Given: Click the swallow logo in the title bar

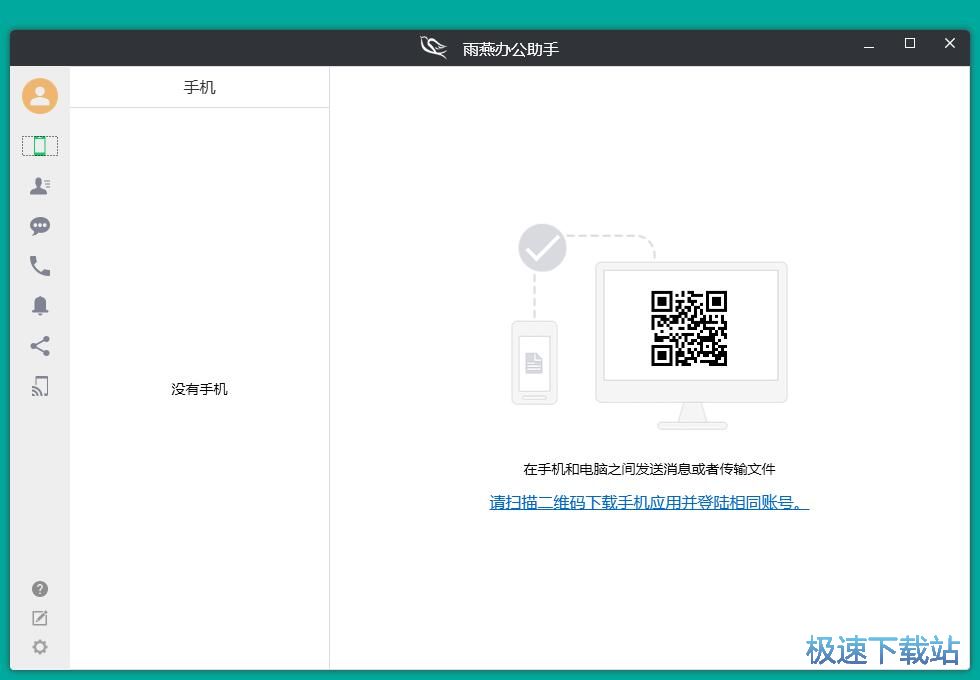Looking at the screenshot, I should [x=433, y=47].
